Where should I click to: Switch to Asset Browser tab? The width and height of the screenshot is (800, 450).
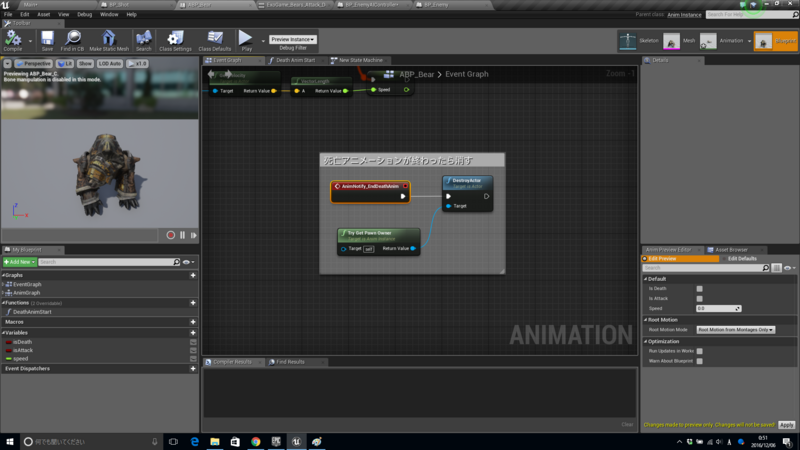[731, 250]
